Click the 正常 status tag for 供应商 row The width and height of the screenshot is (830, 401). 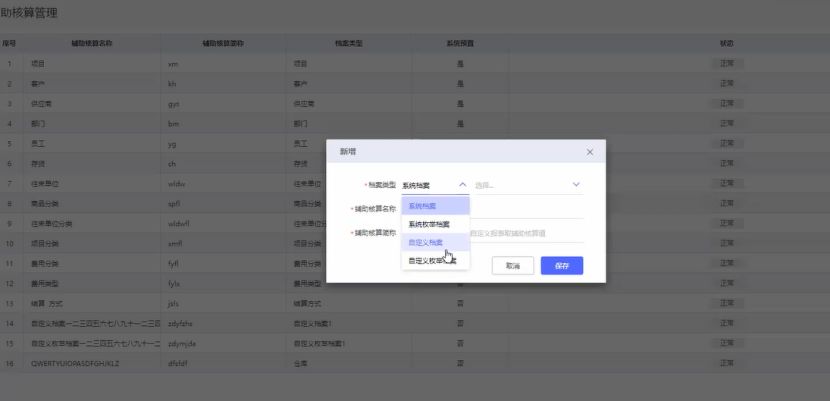click(x=726, y=103)
